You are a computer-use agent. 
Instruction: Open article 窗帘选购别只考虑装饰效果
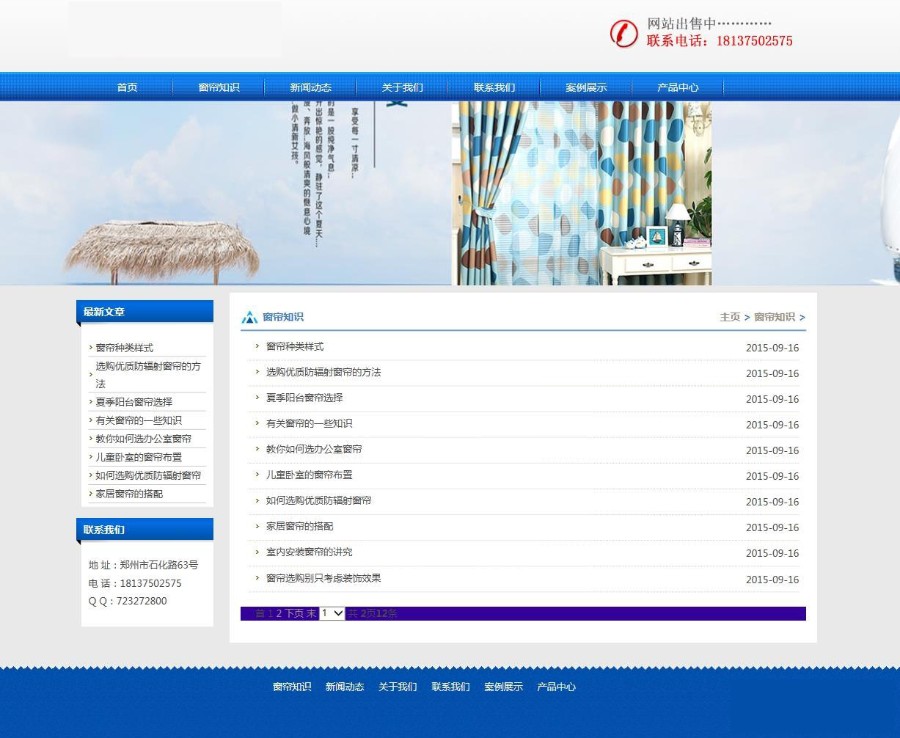point(323,578)
